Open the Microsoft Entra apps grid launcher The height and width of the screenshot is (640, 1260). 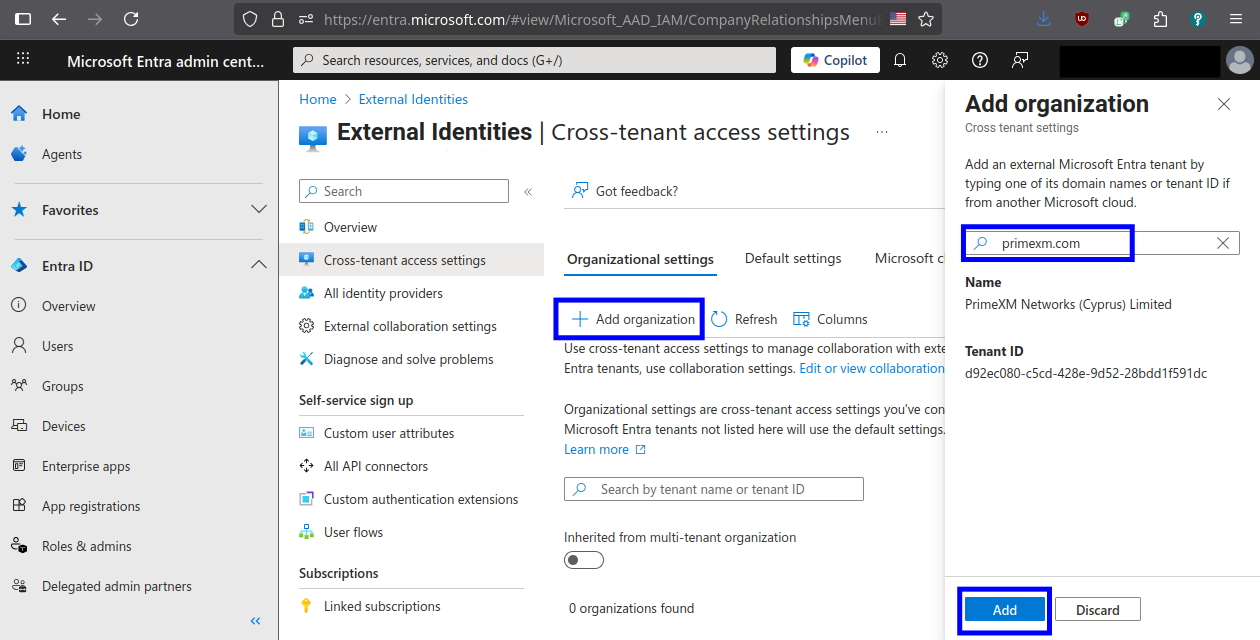(23, 60)
